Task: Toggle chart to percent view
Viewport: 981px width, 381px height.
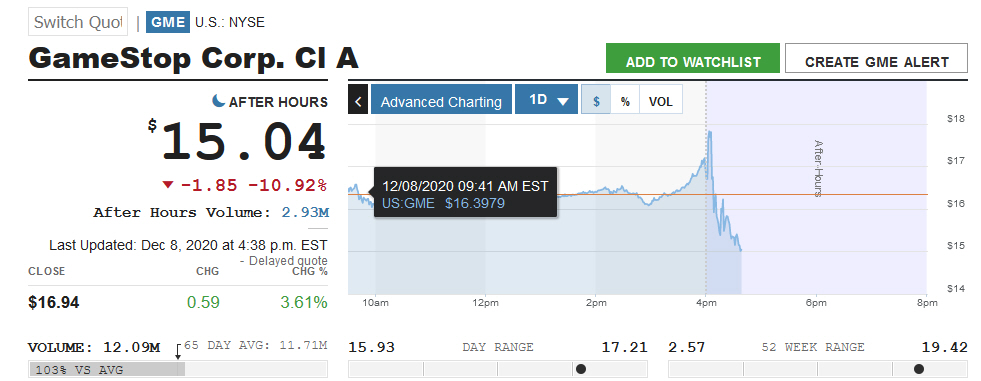Action: (x=625, y=101)
